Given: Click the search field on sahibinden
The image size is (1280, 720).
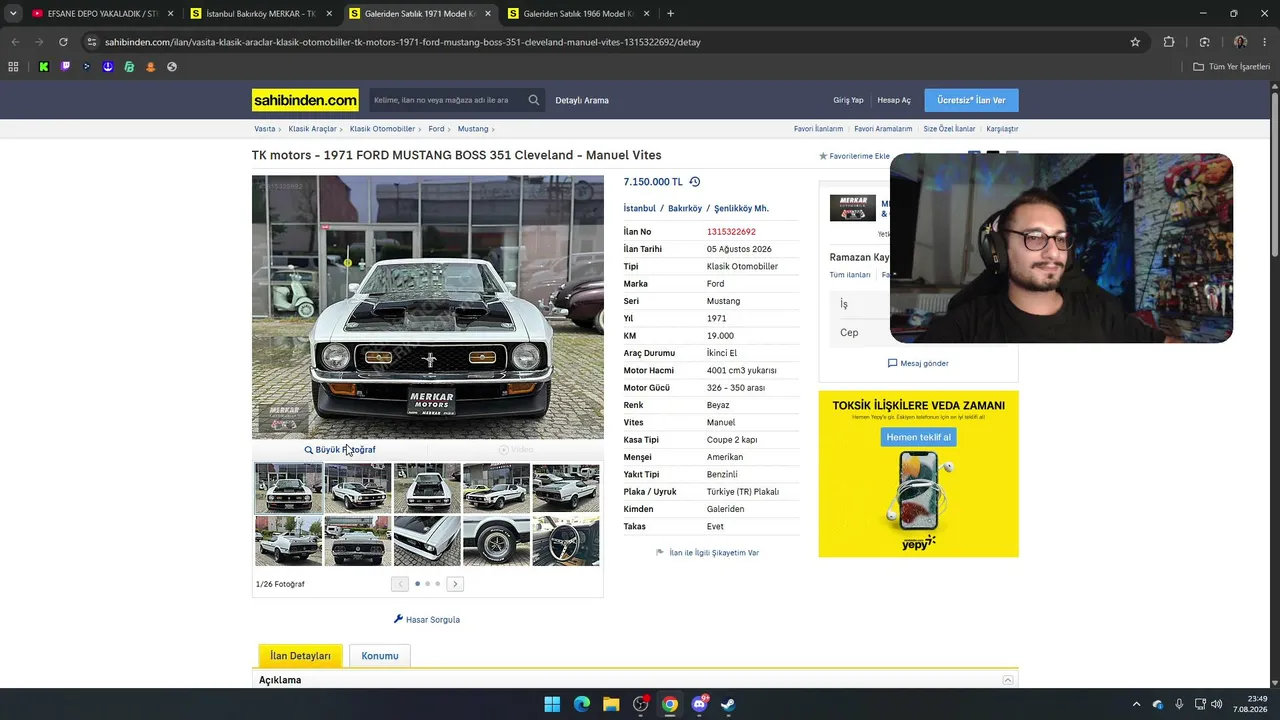Looking at the screenshot, I should click(445, 100).
